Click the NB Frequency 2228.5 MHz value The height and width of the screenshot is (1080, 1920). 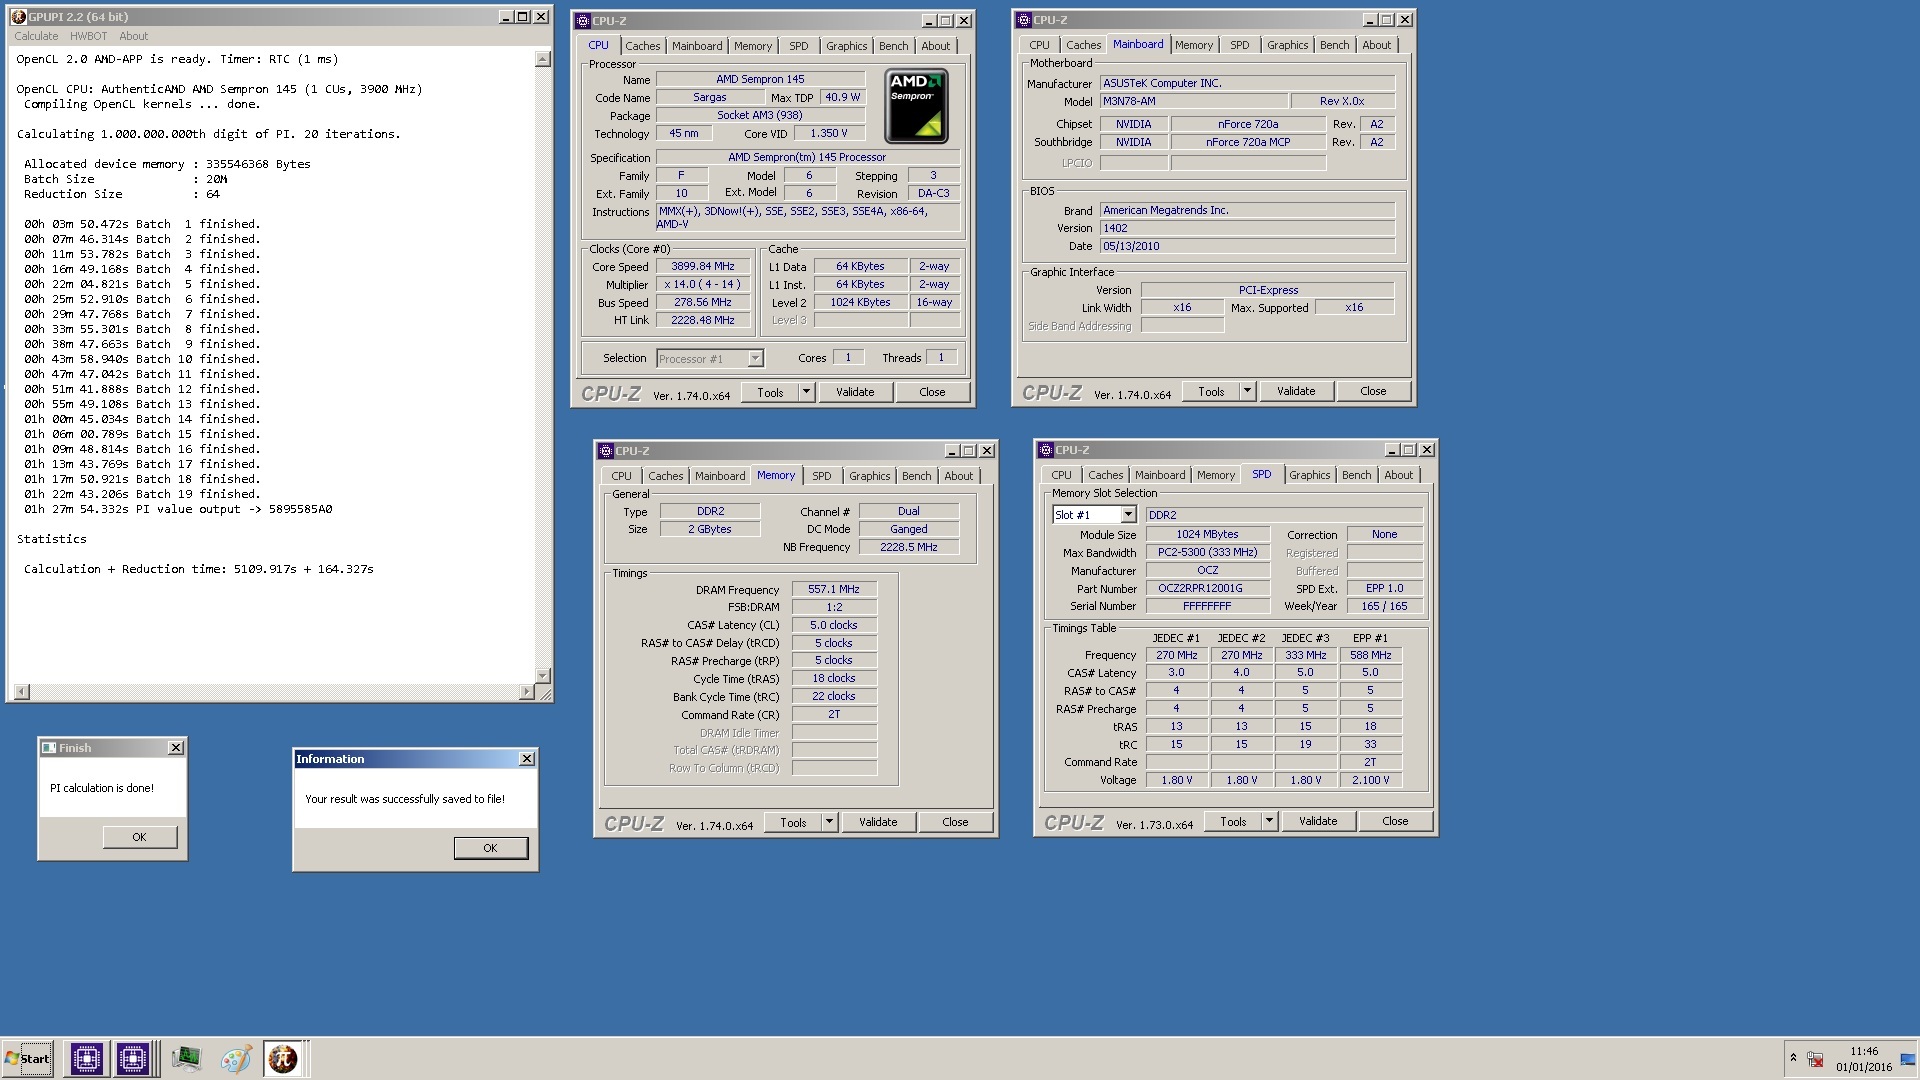click(908, 547)
